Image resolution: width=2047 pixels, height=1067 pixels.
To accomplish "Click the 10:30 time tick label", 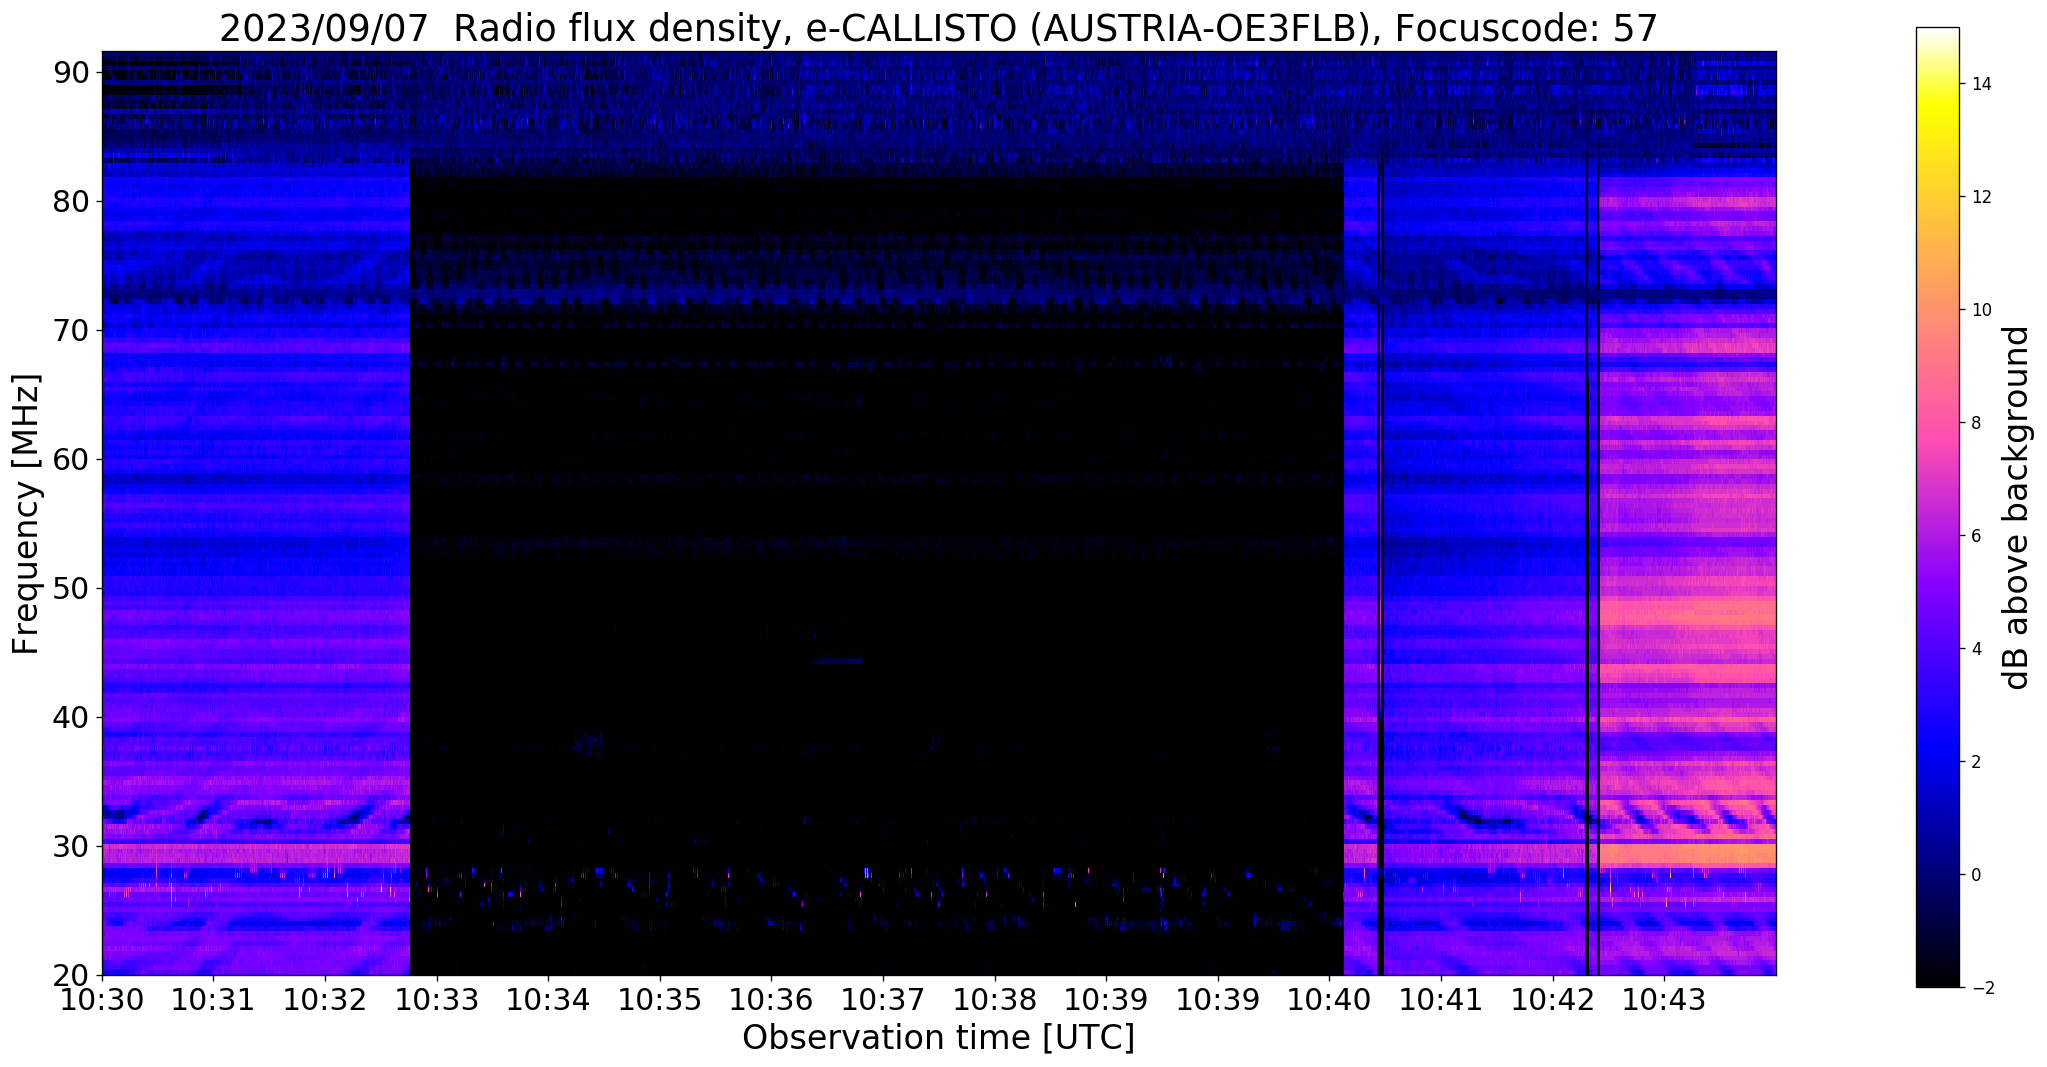I will click(102, 998).
